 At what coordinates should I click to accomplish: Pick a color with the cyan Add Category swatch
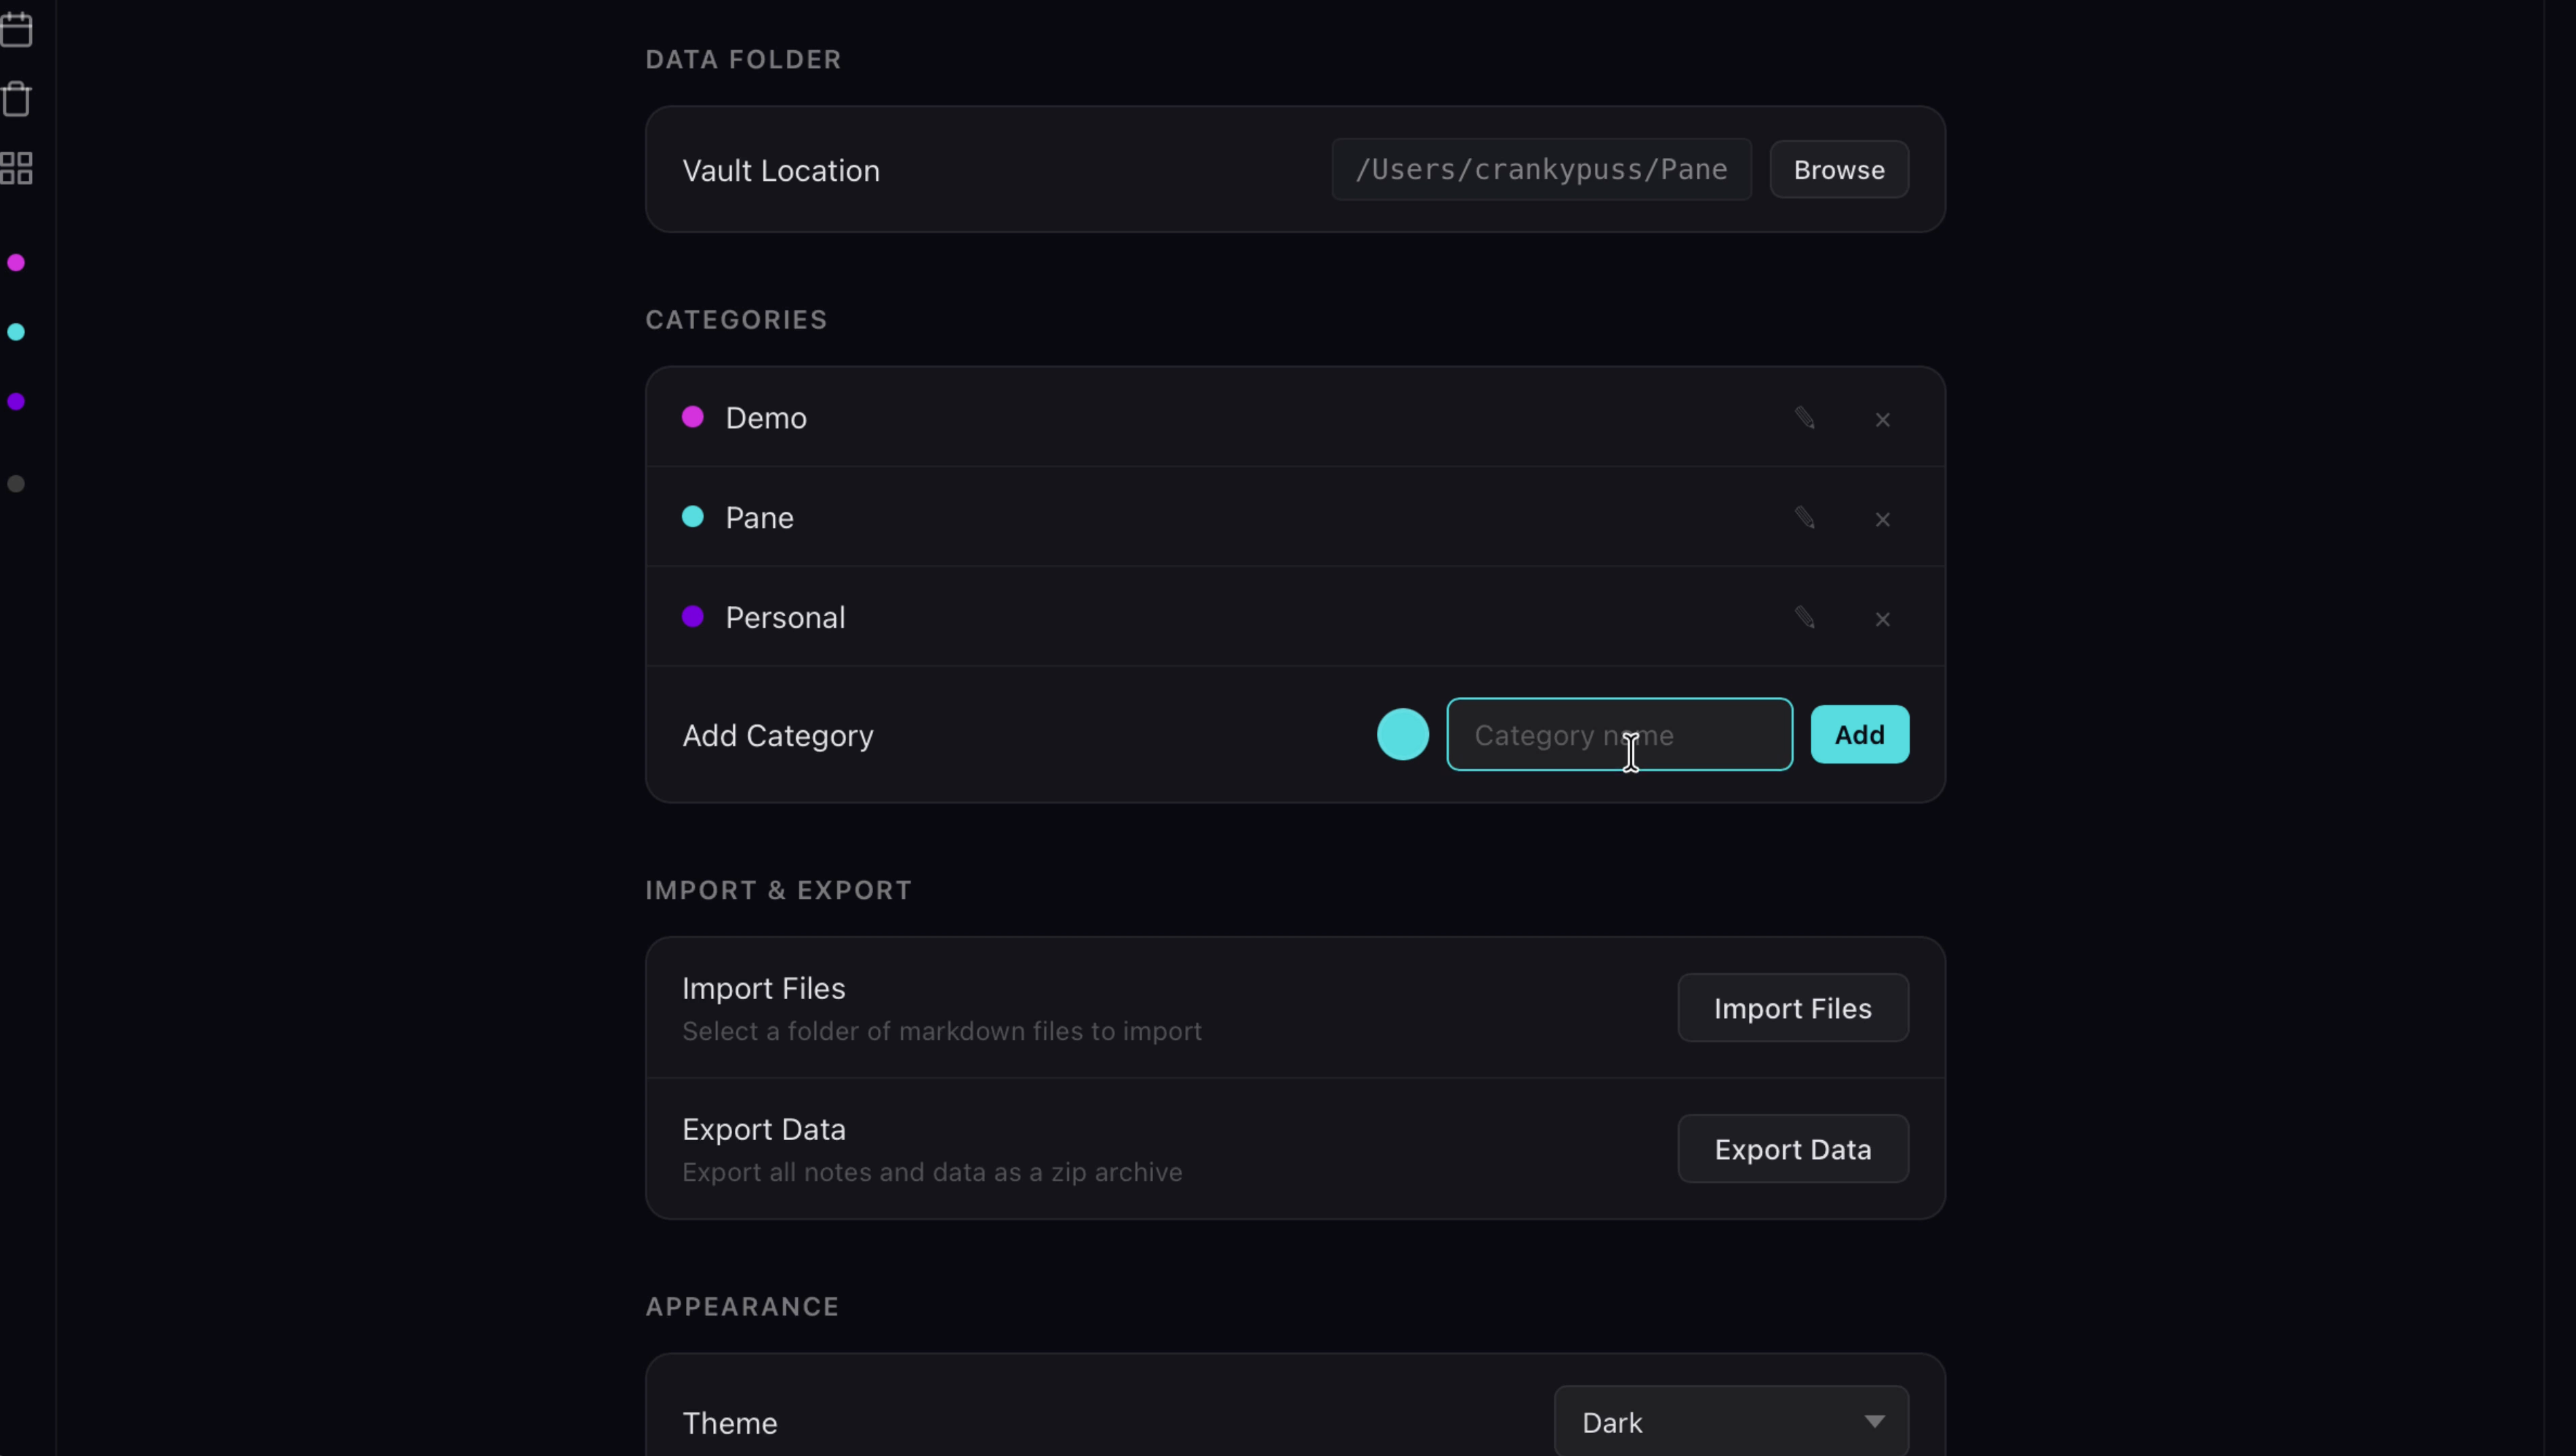(x=1403, y=735)
